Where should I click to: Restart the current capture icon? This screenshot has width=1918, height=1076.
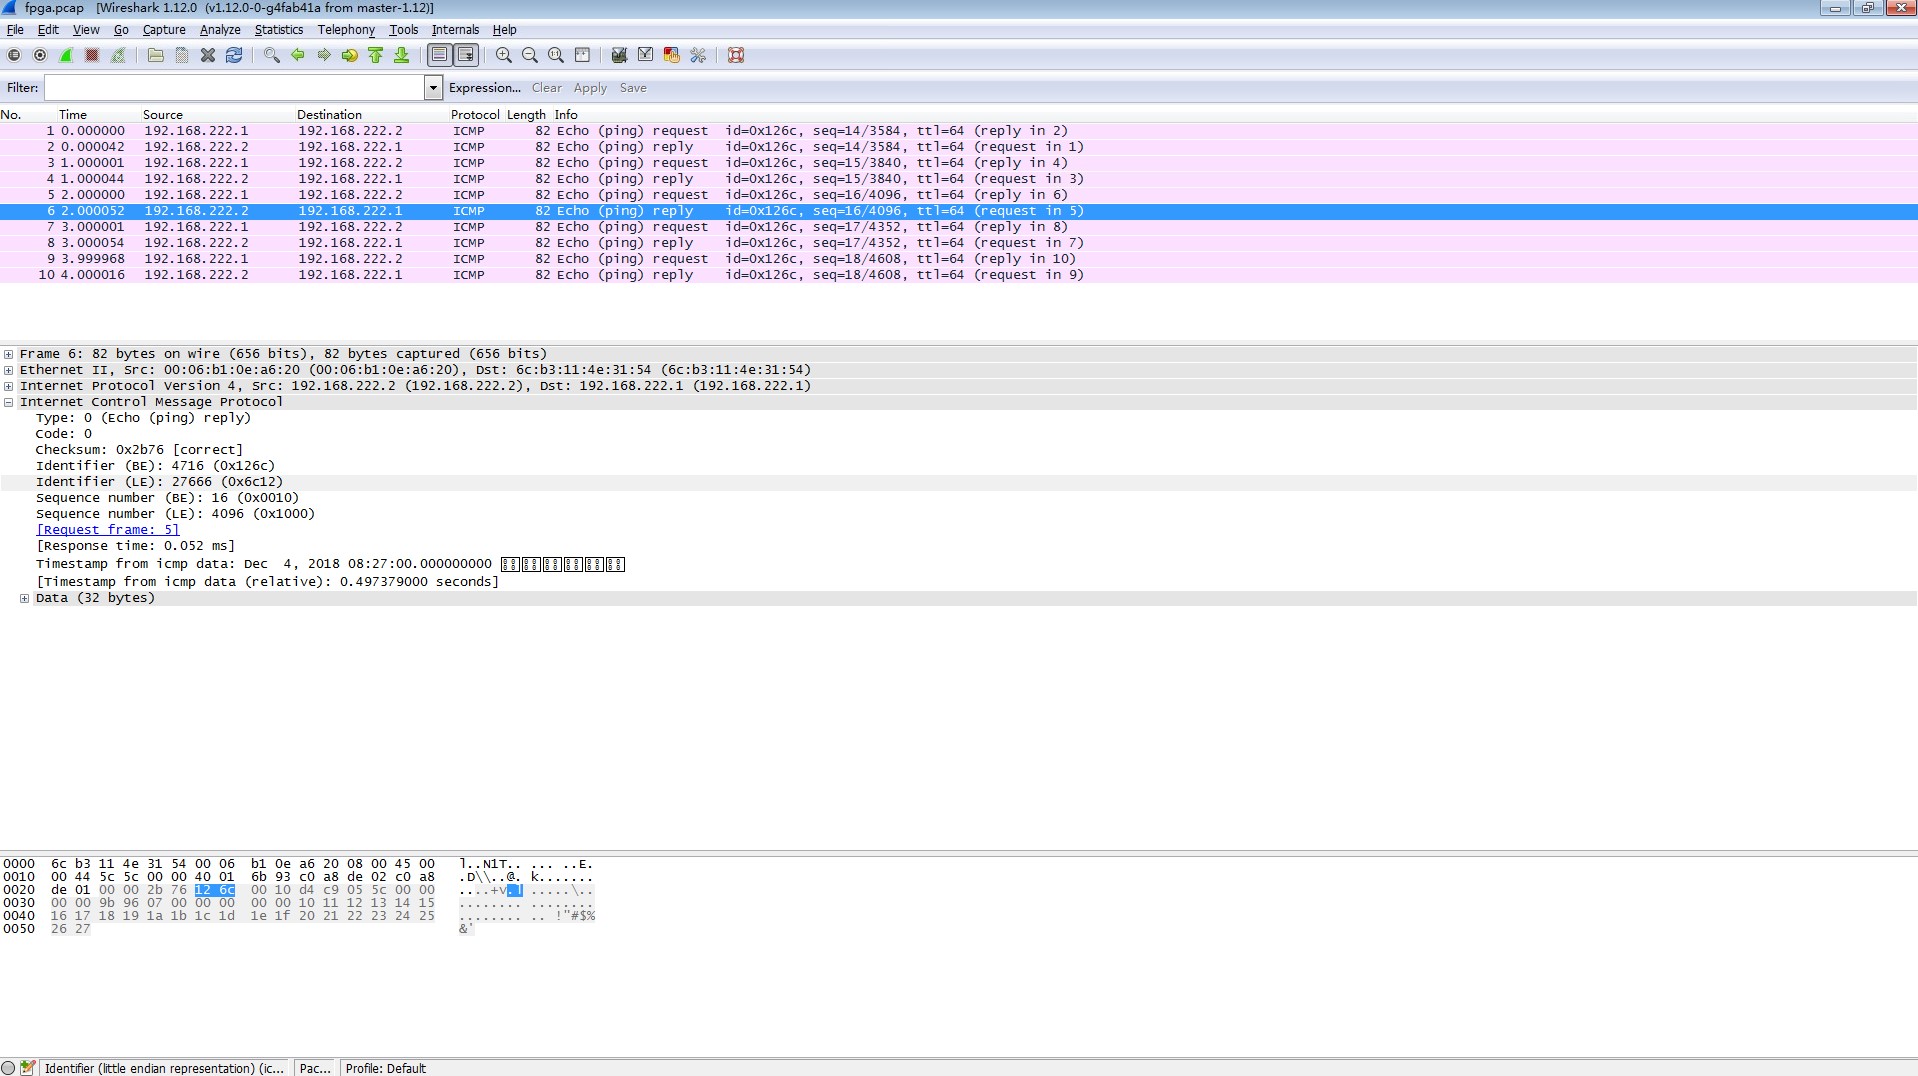point(118,55)
